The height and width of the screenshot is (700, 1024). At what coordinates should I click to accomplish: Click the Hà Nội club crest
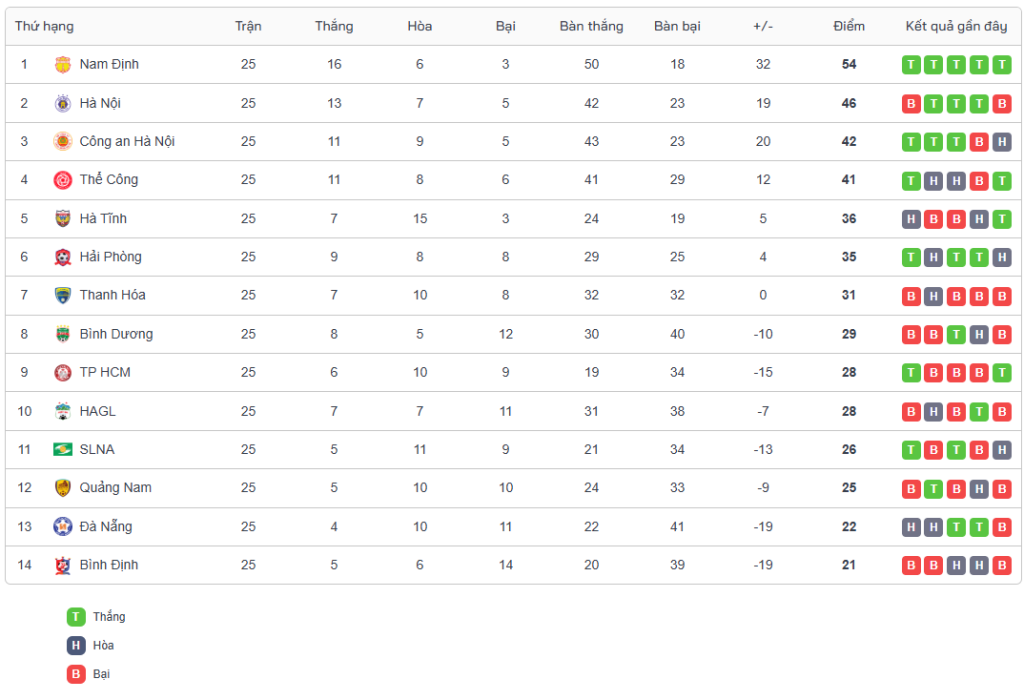[63, 103]
